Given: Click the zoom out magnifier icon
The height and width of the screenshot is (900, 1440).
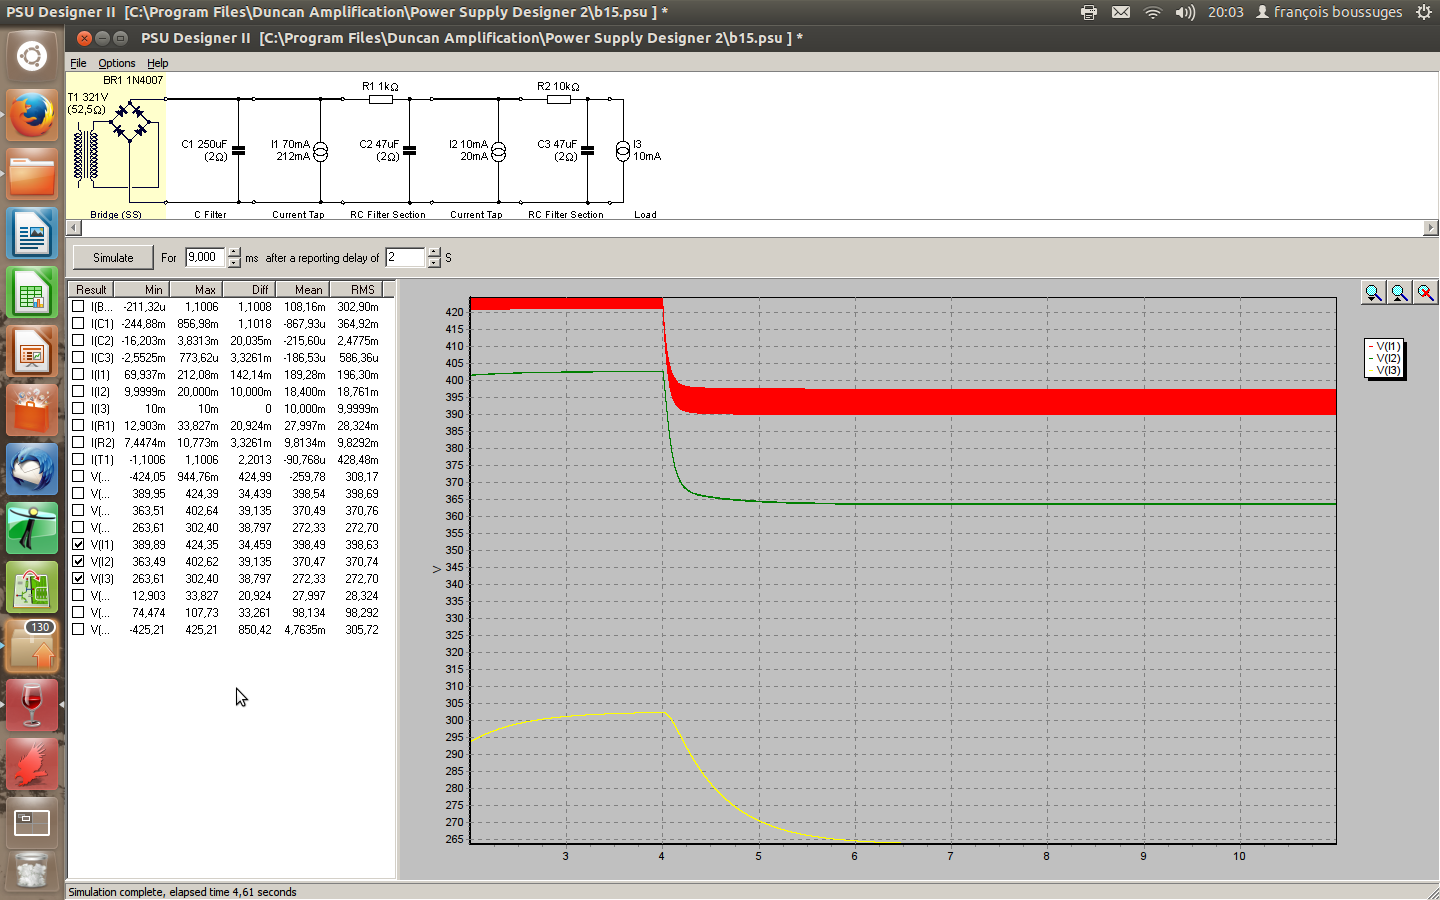Looking at the screenshot, I should 1399,292.
